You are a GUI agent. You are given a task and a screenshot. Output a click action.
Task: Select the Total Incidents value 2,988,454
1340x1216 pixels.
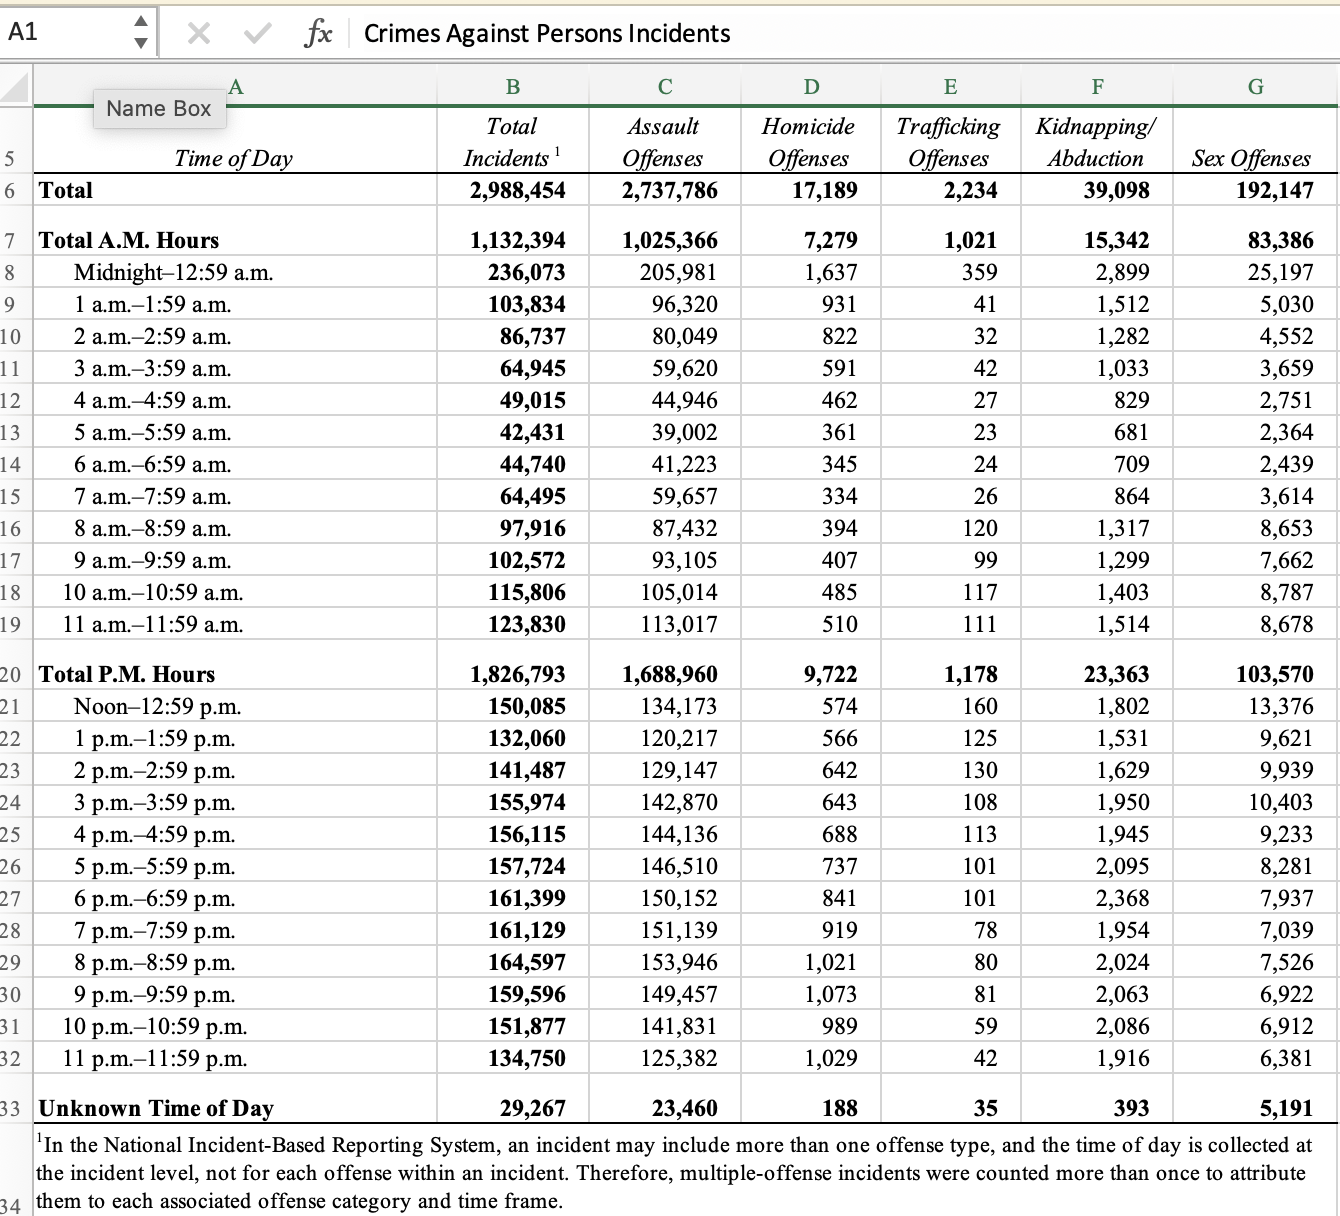(x=516, y=190)
